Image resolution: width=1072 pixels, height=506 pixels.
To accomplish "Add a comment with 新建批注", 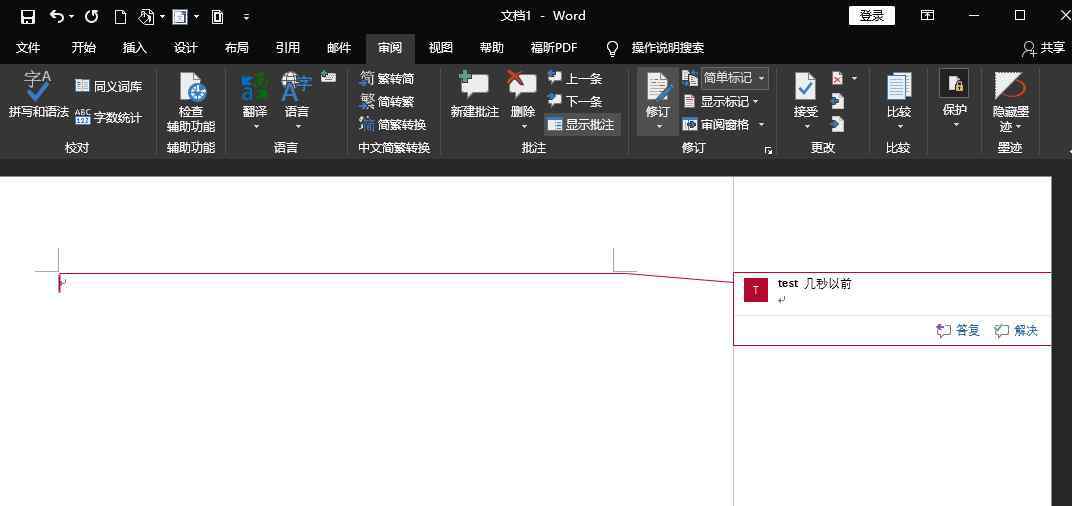I will (474, 96).
